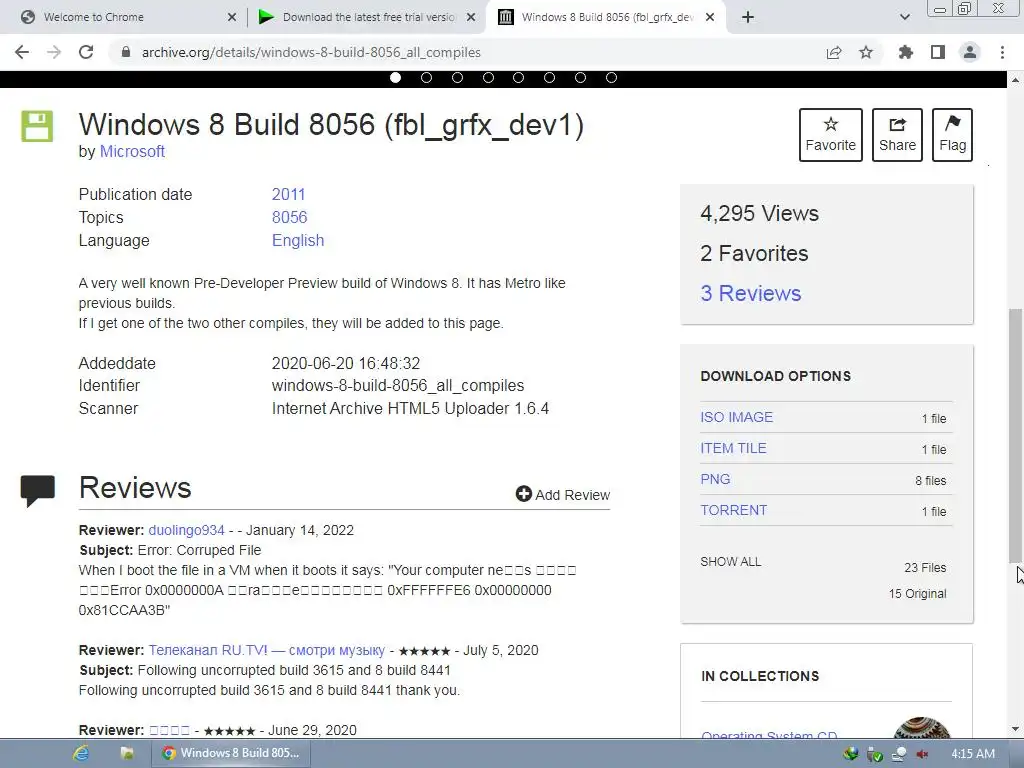Click the 4,295 Views text
The width and height of the screenshot is (1024, 768).
click(760, 214)
